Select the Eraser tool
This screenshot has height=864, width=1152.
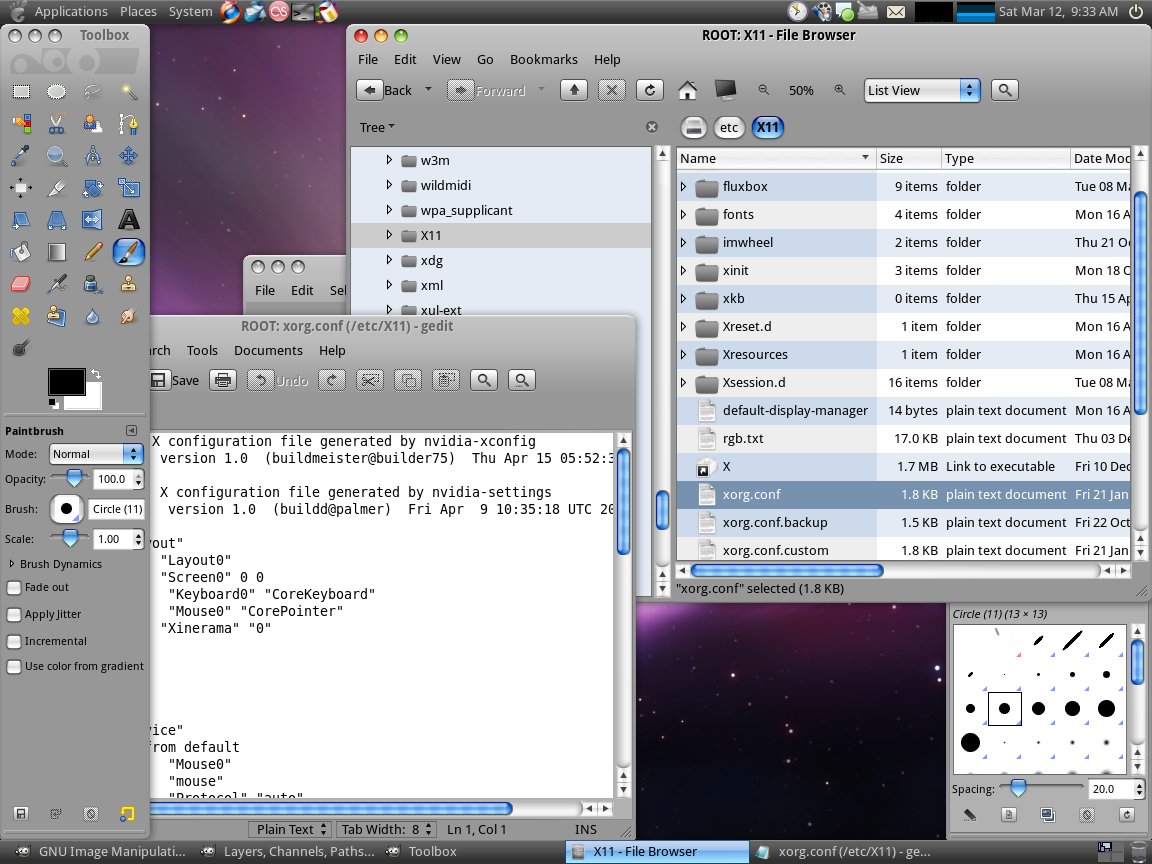click(21, 284)
